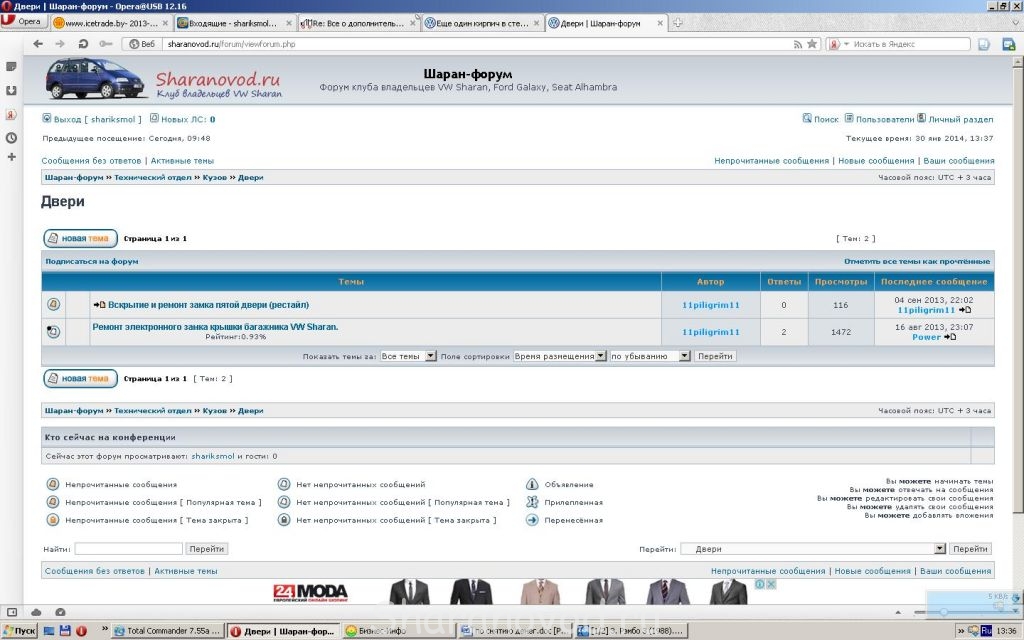Expand the 'Все темы' display filter dropdown
The height and width of the screenshot is (640, 1024).
pos(431,356)
